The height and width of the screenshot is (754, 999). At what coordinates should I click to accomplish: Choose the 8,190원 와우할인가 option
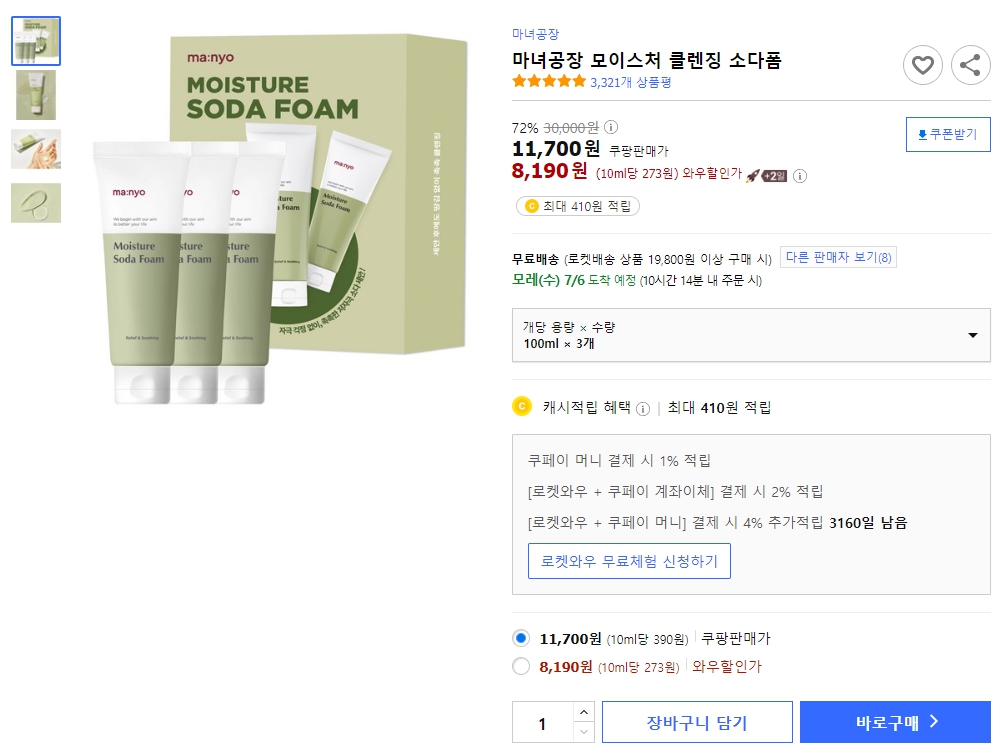[521, 666]
